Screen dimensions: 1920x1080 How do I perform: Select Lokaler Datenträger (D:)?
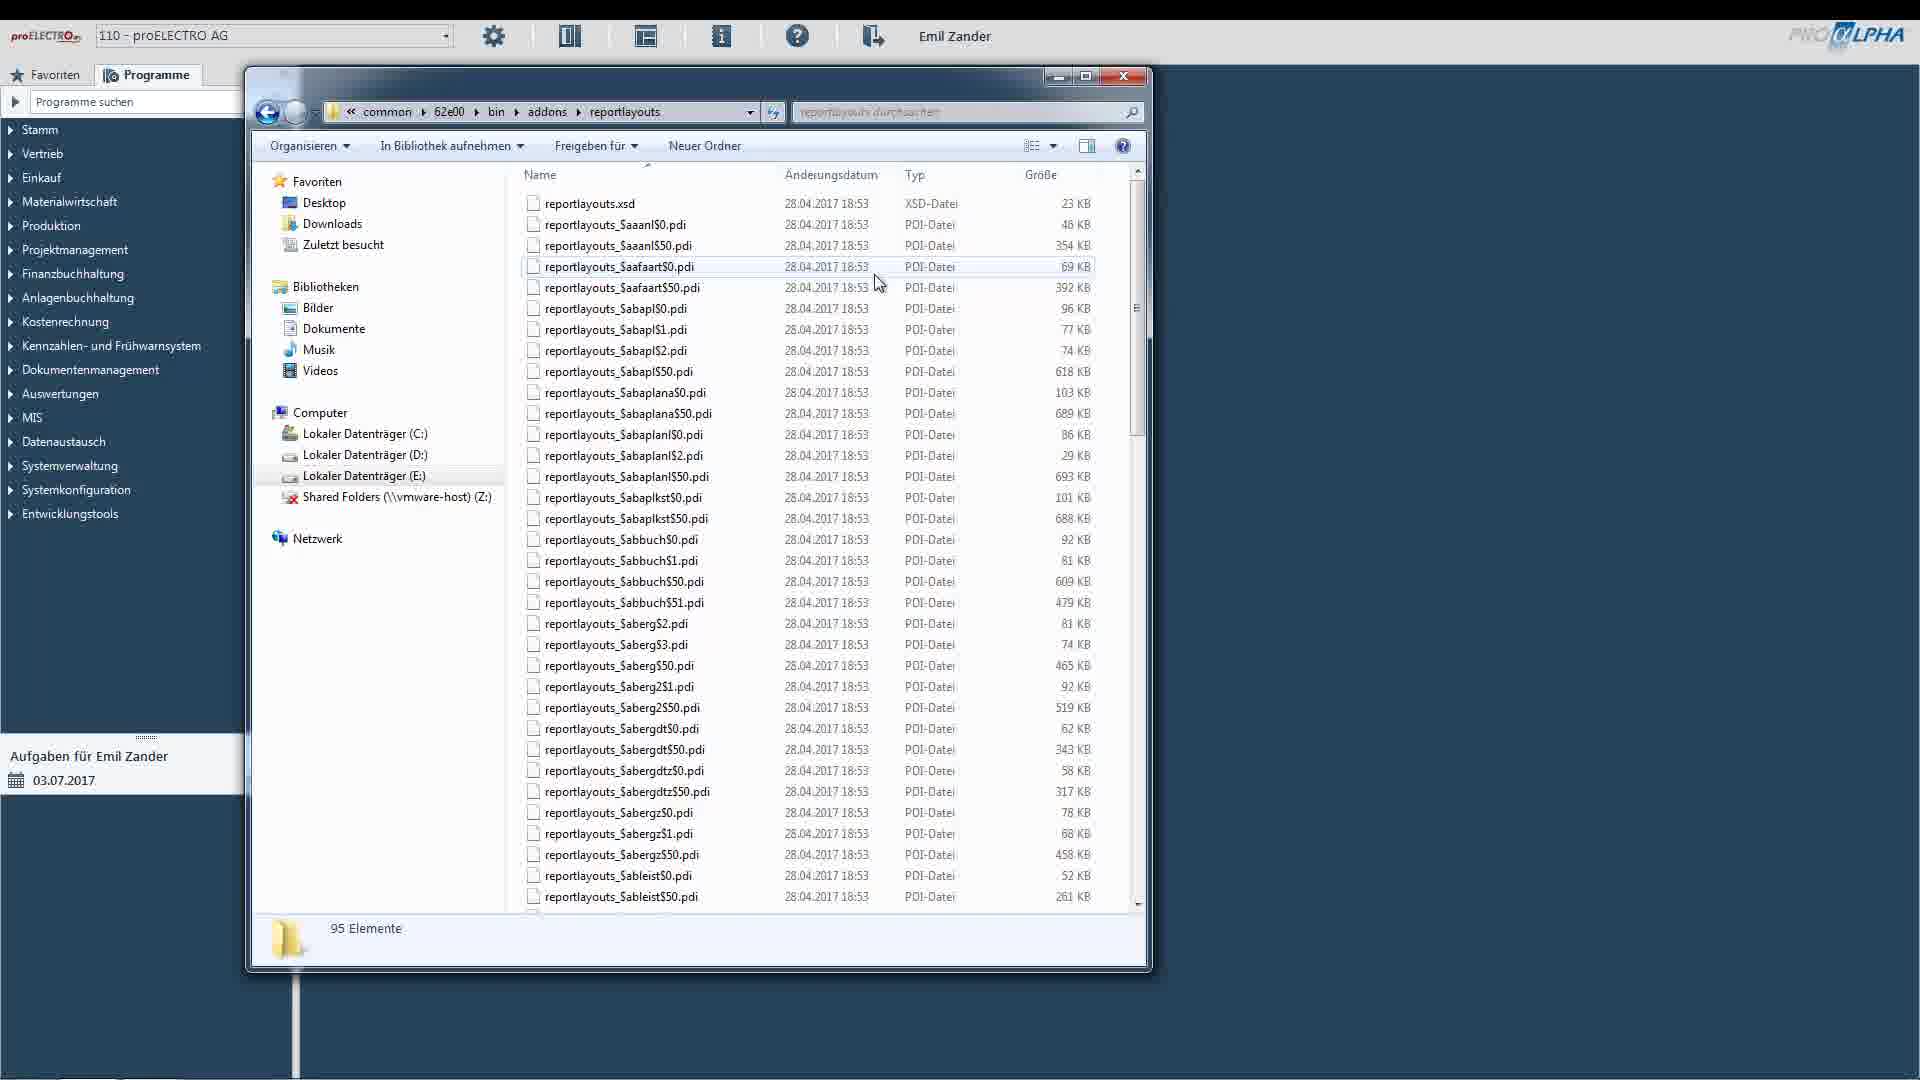[x=365, y=455]
